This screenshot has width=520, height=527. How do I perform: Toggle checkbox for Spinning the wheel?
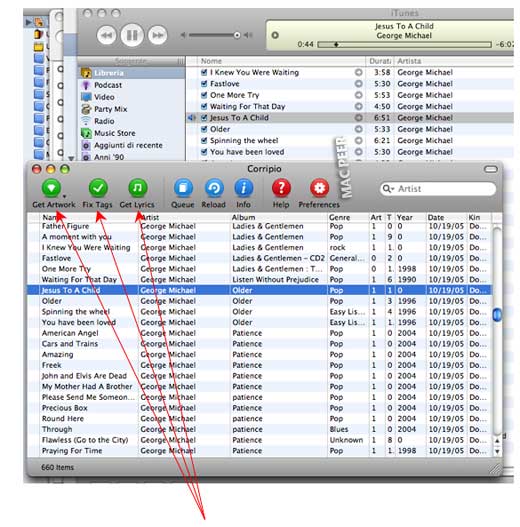(x=204, y=140)
